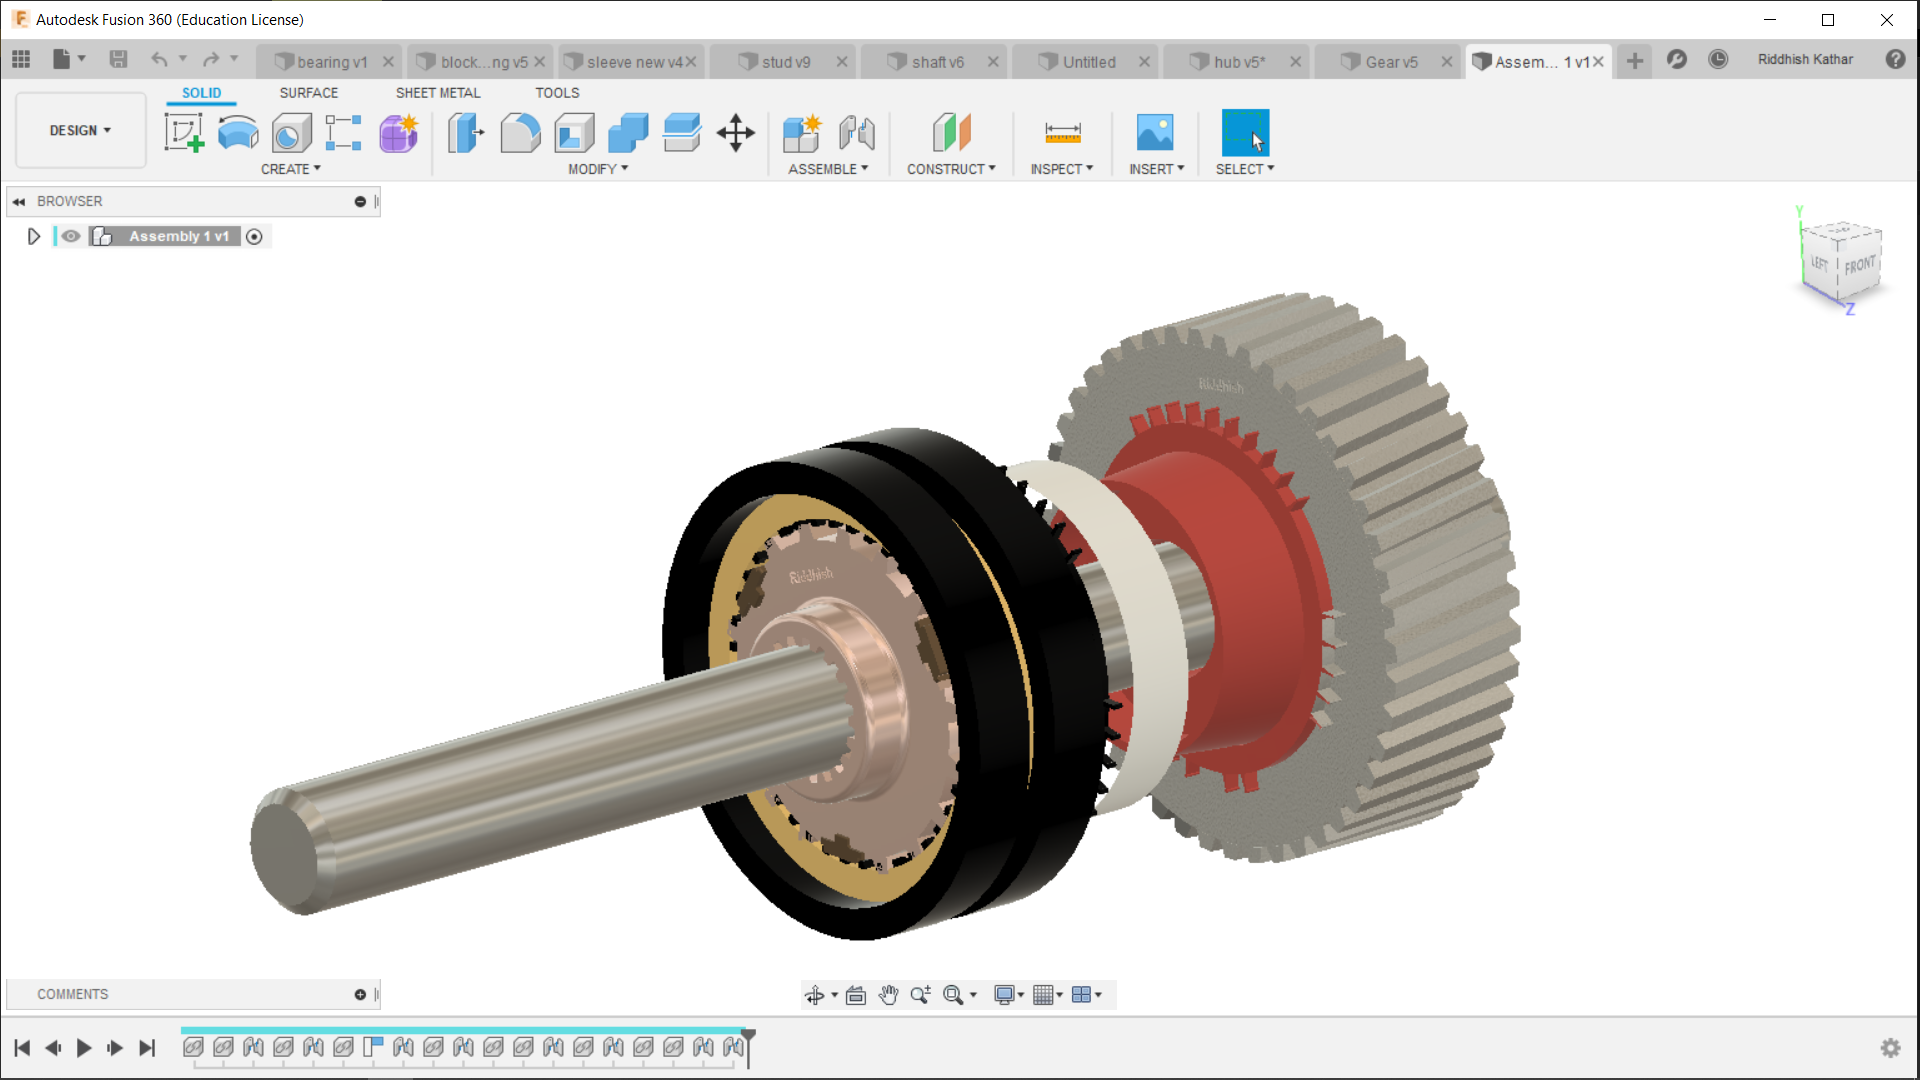Open Display Settings dropdown in navigation bar

pyautogui.click(x=1009, y=994)
